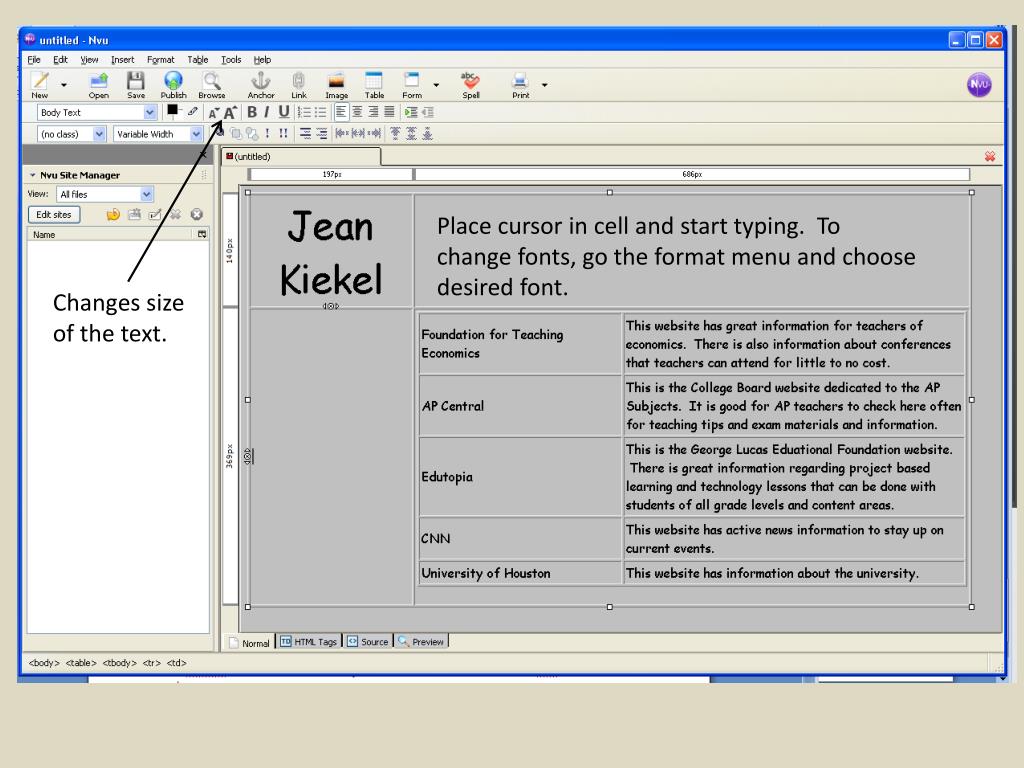This screenshot has height=768, width=1024.
Task: Open the Variable Width font dropdown
Action: [x=157, y=134]
